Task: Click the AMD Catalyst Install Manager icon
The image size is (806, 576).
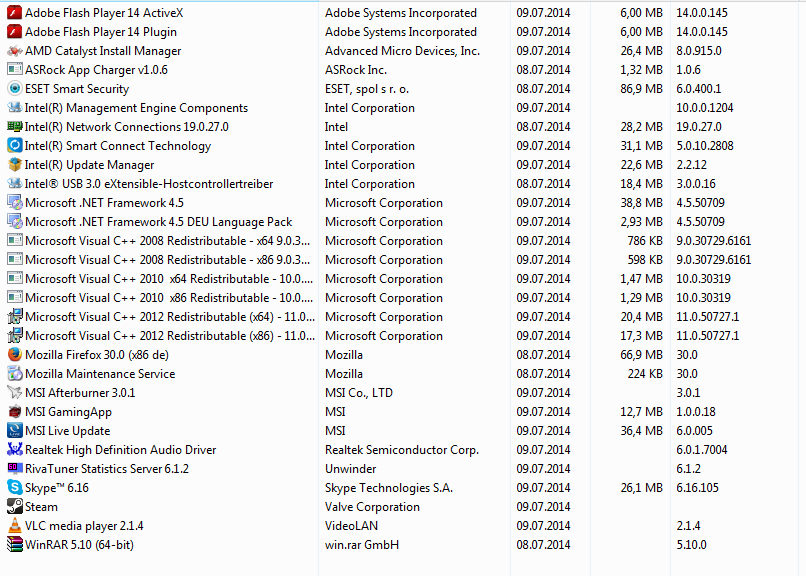Action: tap(14, 51)
